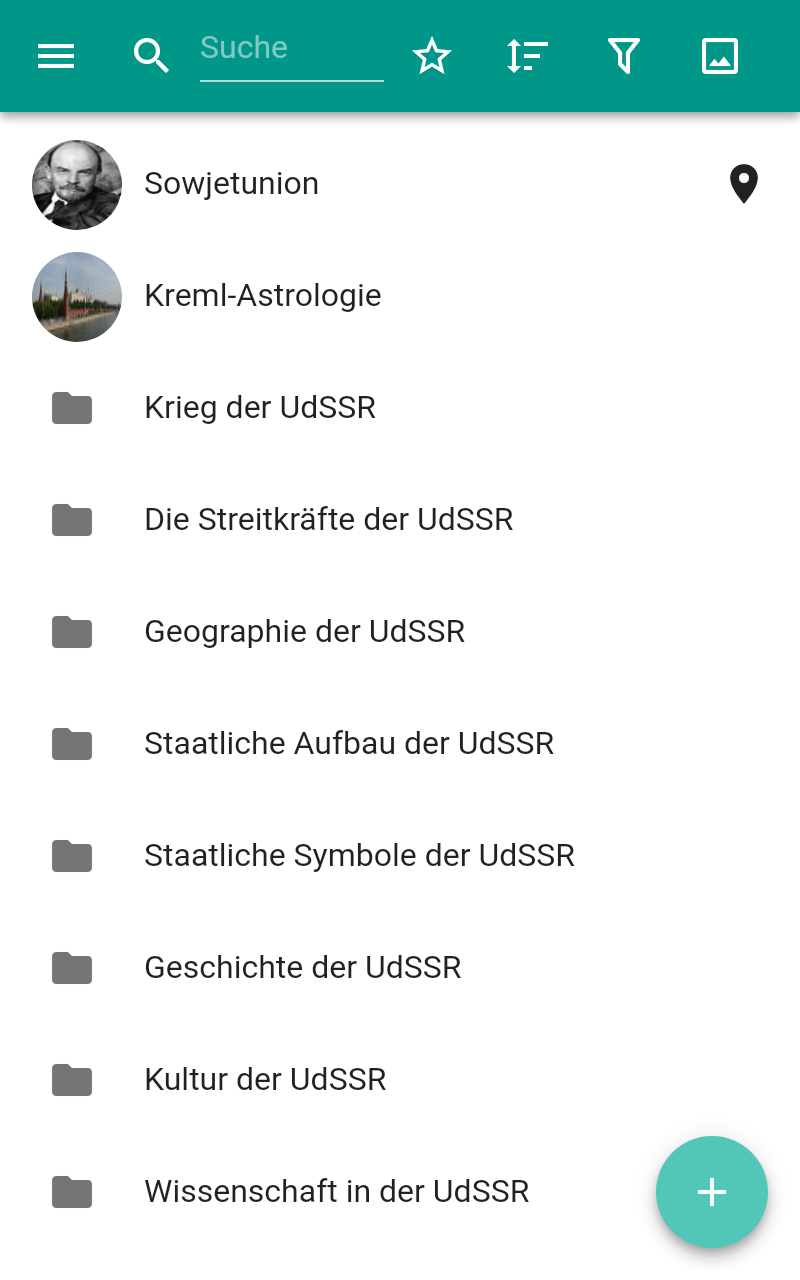Open the Sowjetunion entry
The height and width of the screenshot is (1280, 800).
coord(400,185)
